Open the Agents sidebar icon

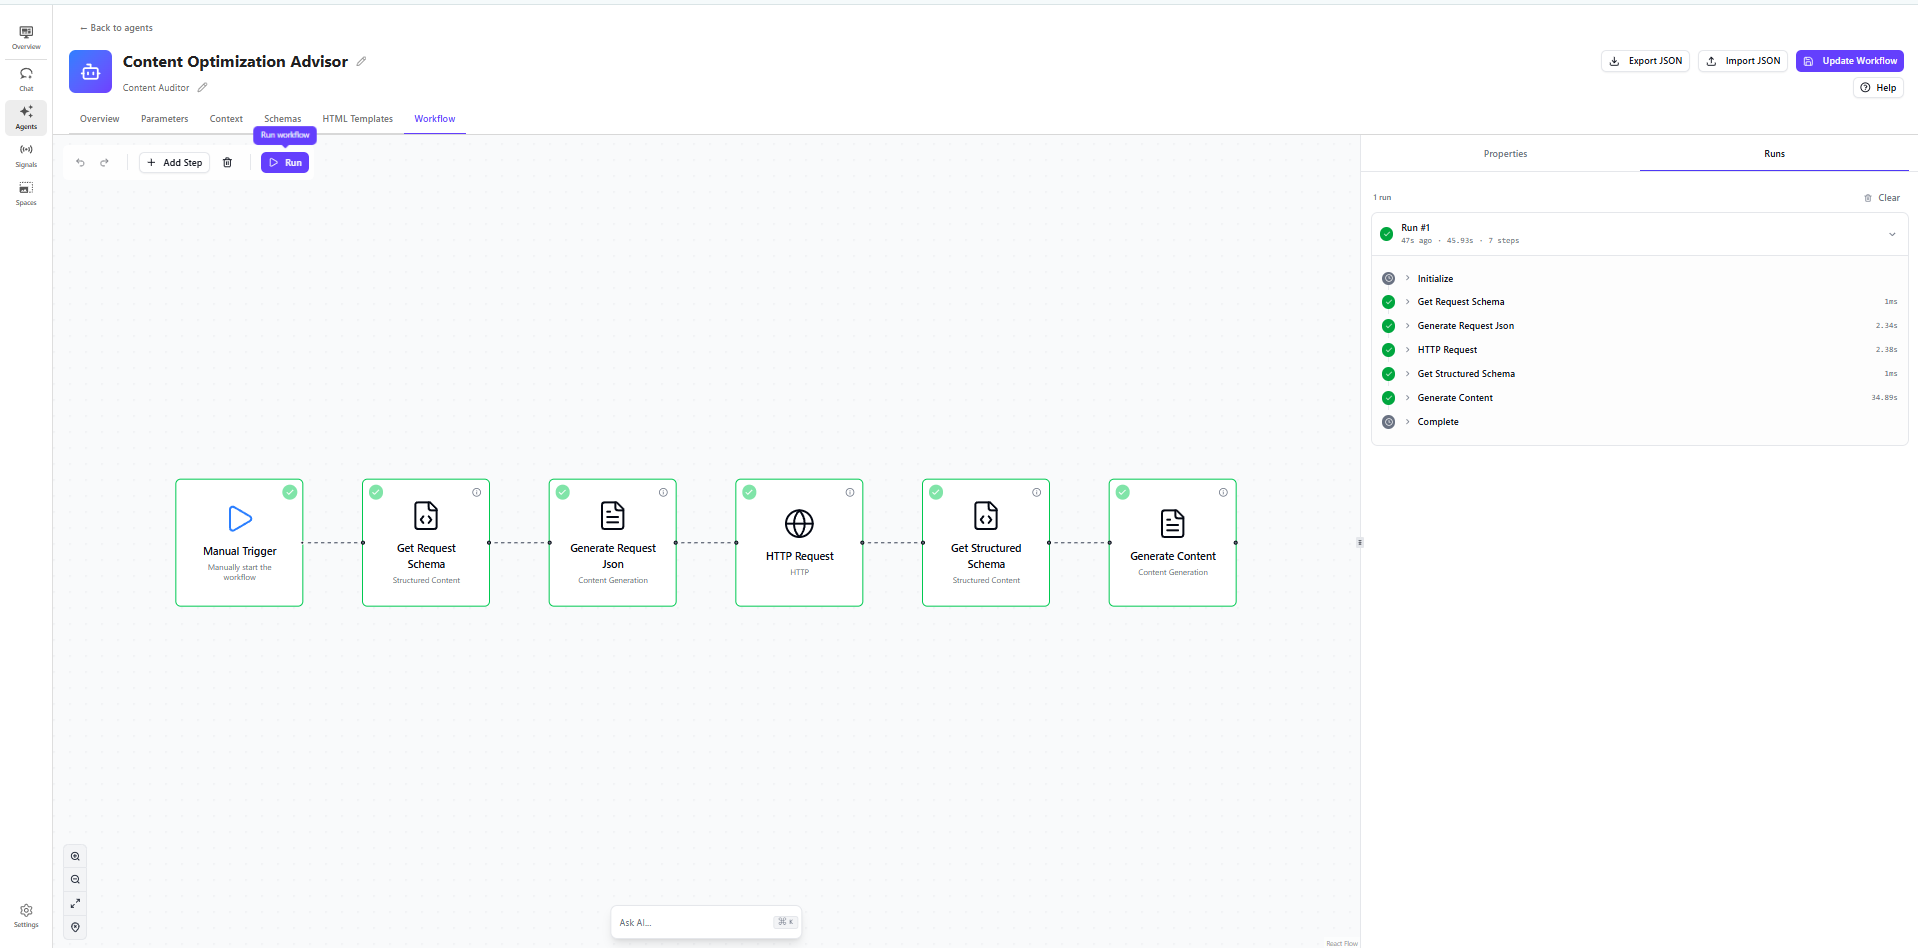[26, 117]
